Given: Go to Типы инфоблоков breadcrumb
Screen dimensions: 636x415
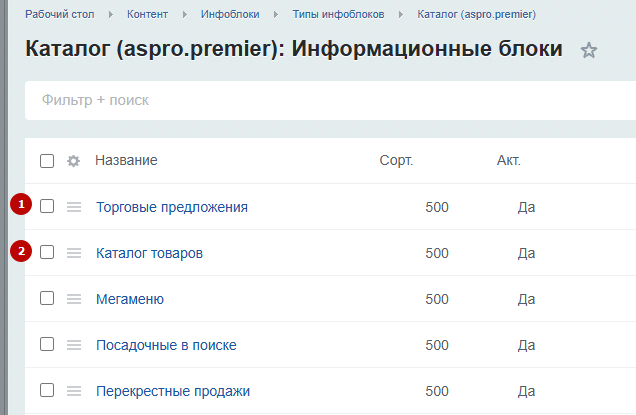Looking at the screenshot, I should [338, 14].
